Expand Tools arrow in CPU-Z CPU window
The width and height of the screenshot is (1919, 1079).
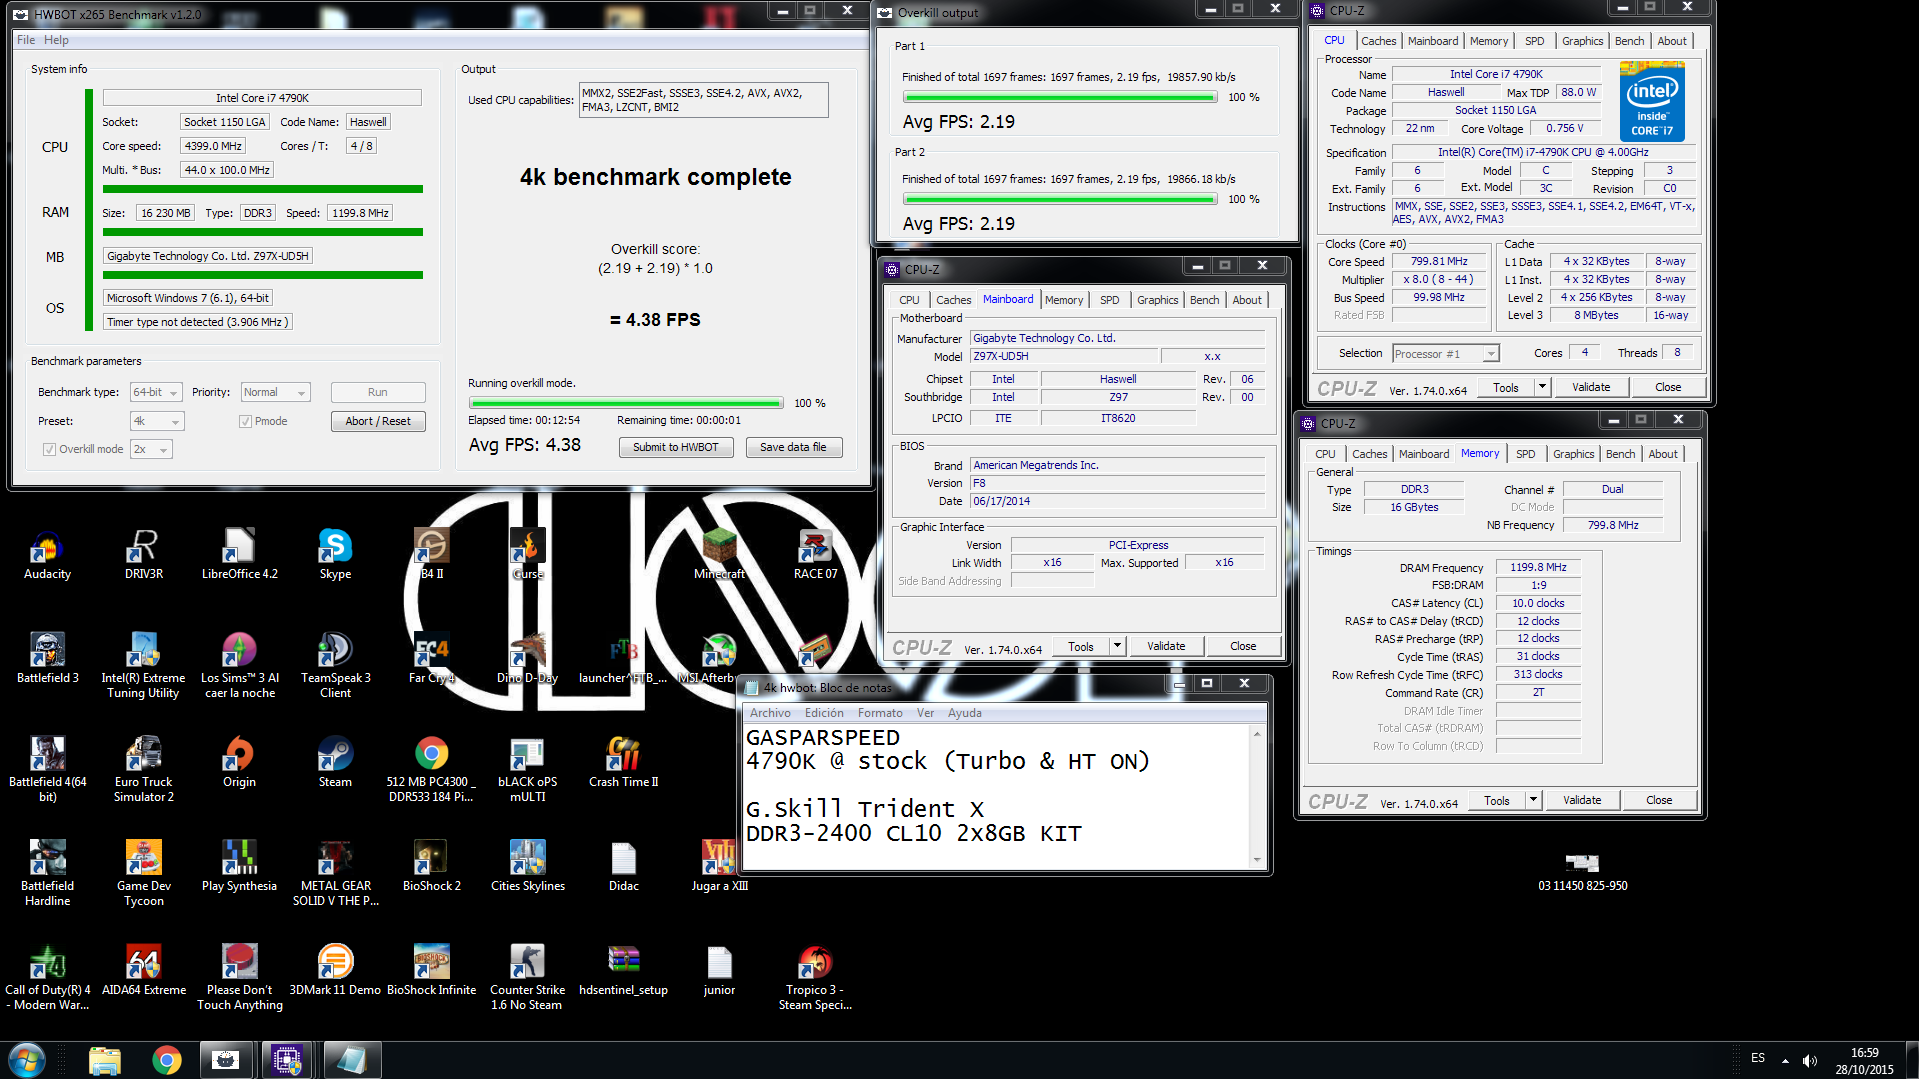coord(1542,387)
